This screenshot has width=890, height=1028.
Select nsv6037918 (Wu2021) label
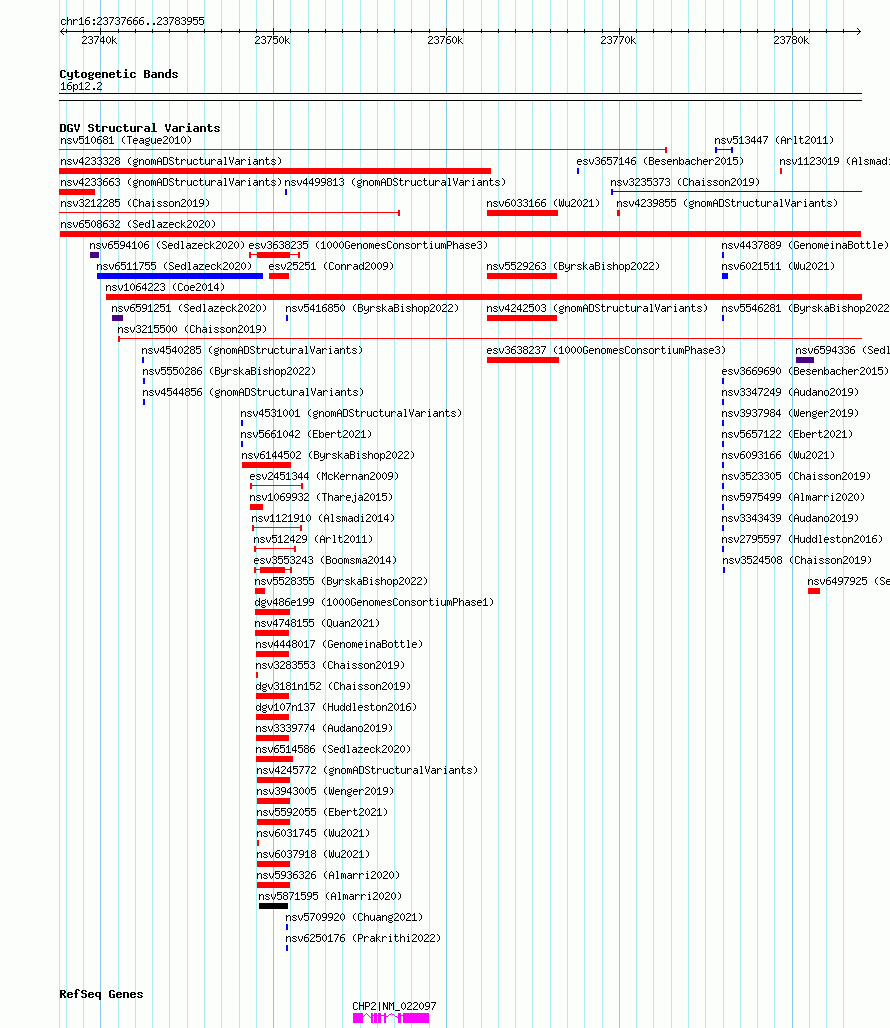pos(313,854)
